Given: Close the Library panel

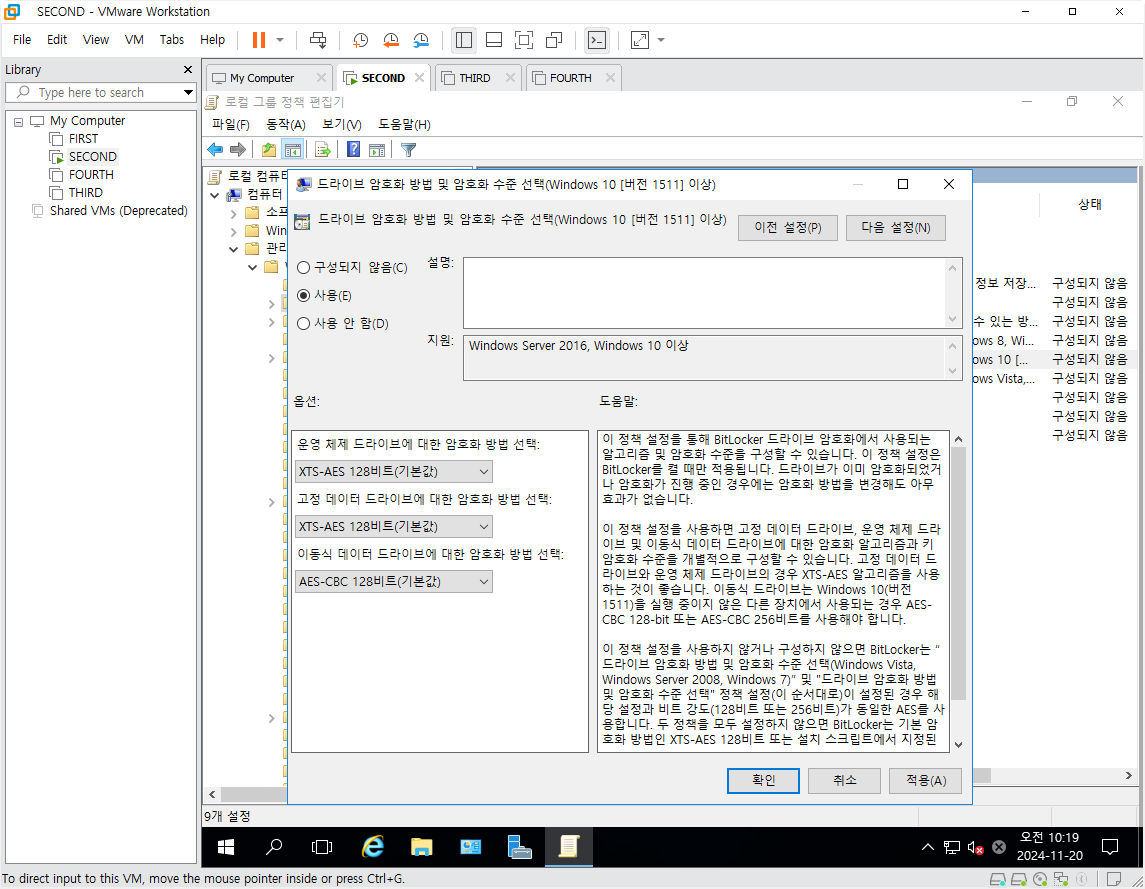Looking at the screenshot, I should [188, 69].
